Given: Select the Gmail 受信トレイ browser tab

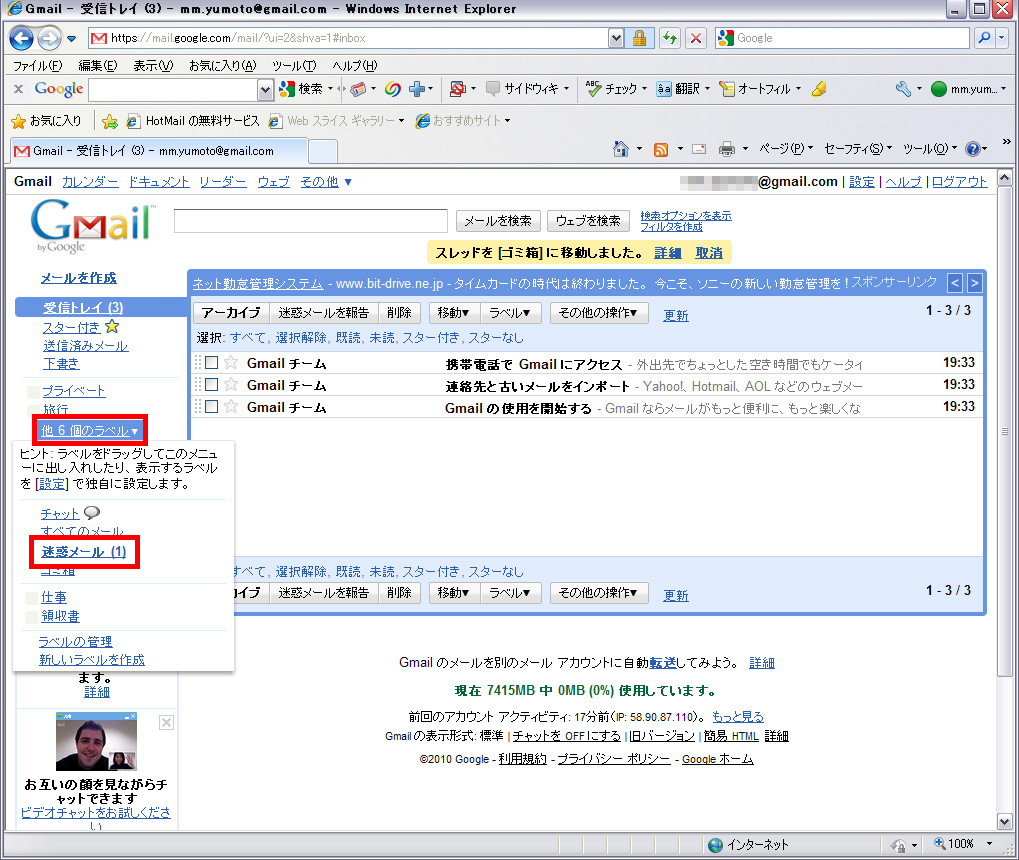Looking at the screenshot, I should (x=158, y=151).
